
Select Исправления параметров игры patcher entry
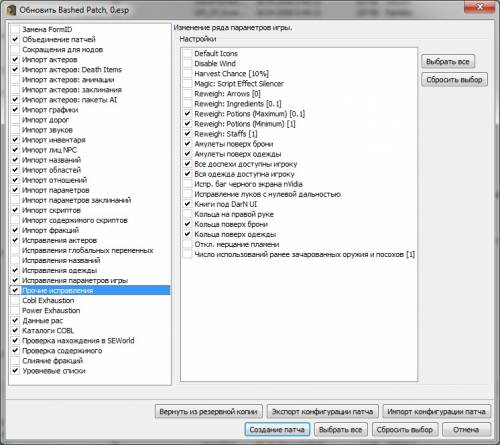coord(75,280)
